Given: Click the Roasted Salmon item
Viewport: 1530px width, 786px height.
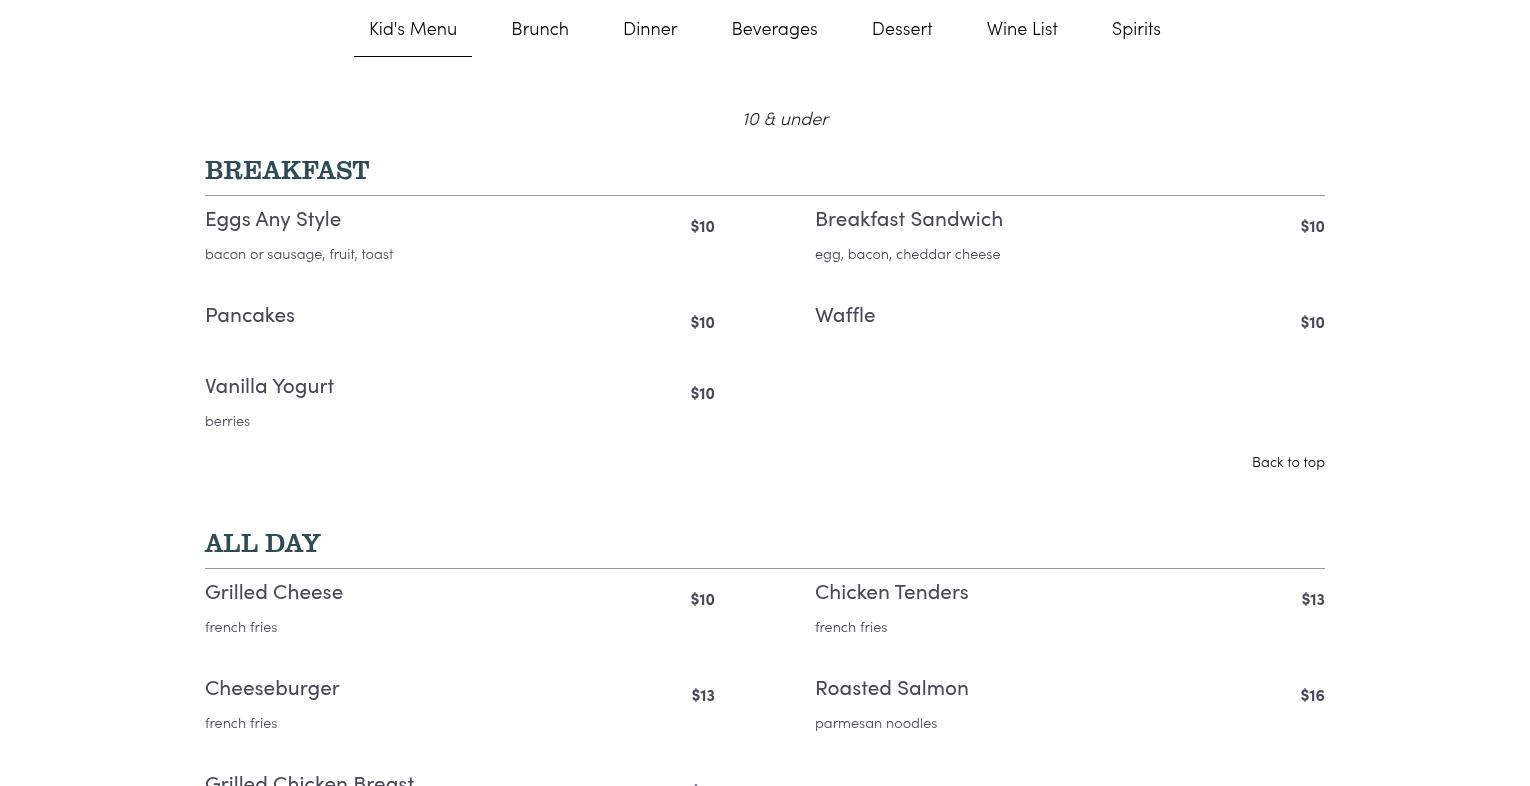Looking at the screenshot, I should click(892, 688).
